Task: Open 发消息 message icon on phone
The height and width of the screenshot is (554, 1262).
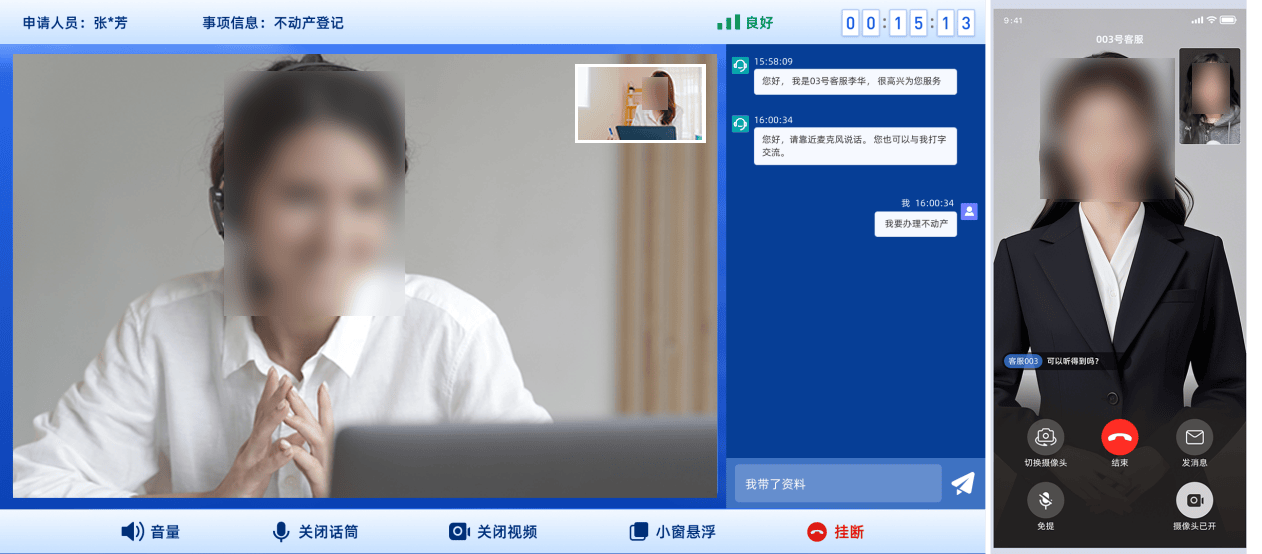Action: (x=1194, y=438)
